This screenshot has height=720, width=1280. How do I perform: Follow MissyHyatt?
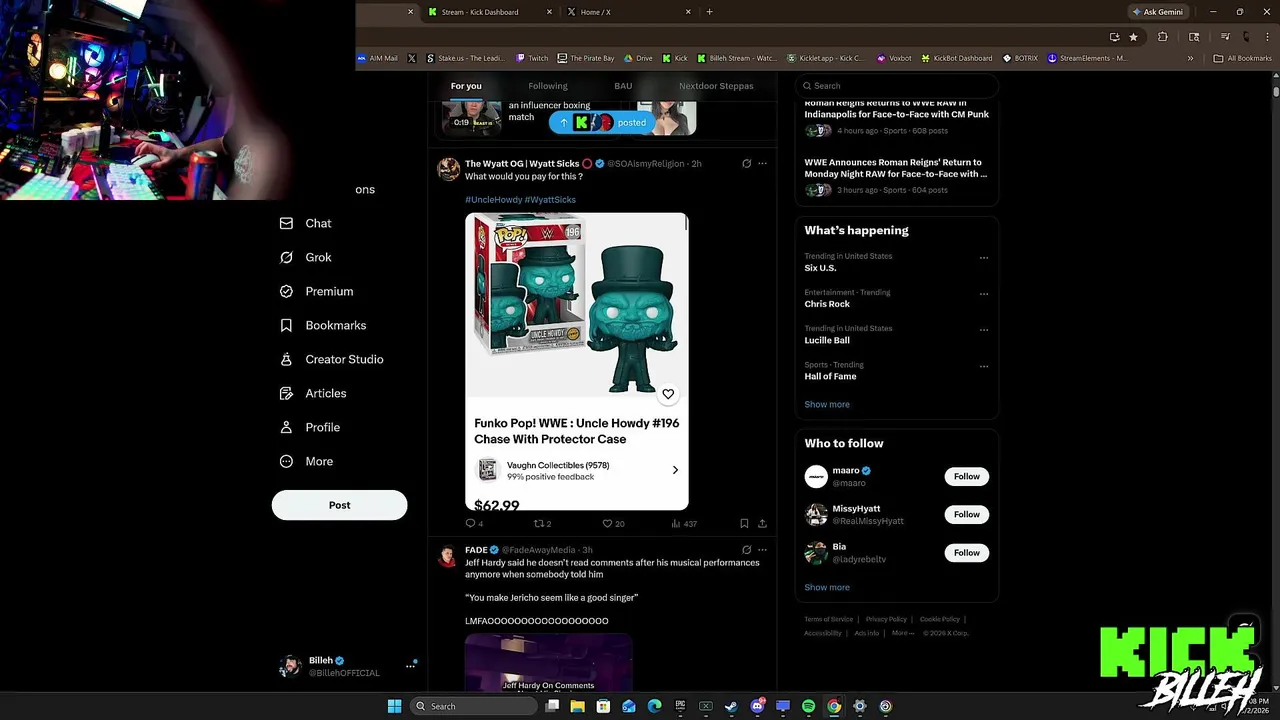click(966, 514)
